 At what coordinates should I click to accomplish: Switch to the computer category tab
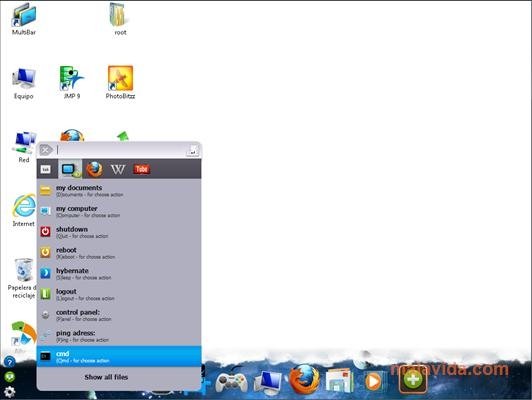click(71, 169)
